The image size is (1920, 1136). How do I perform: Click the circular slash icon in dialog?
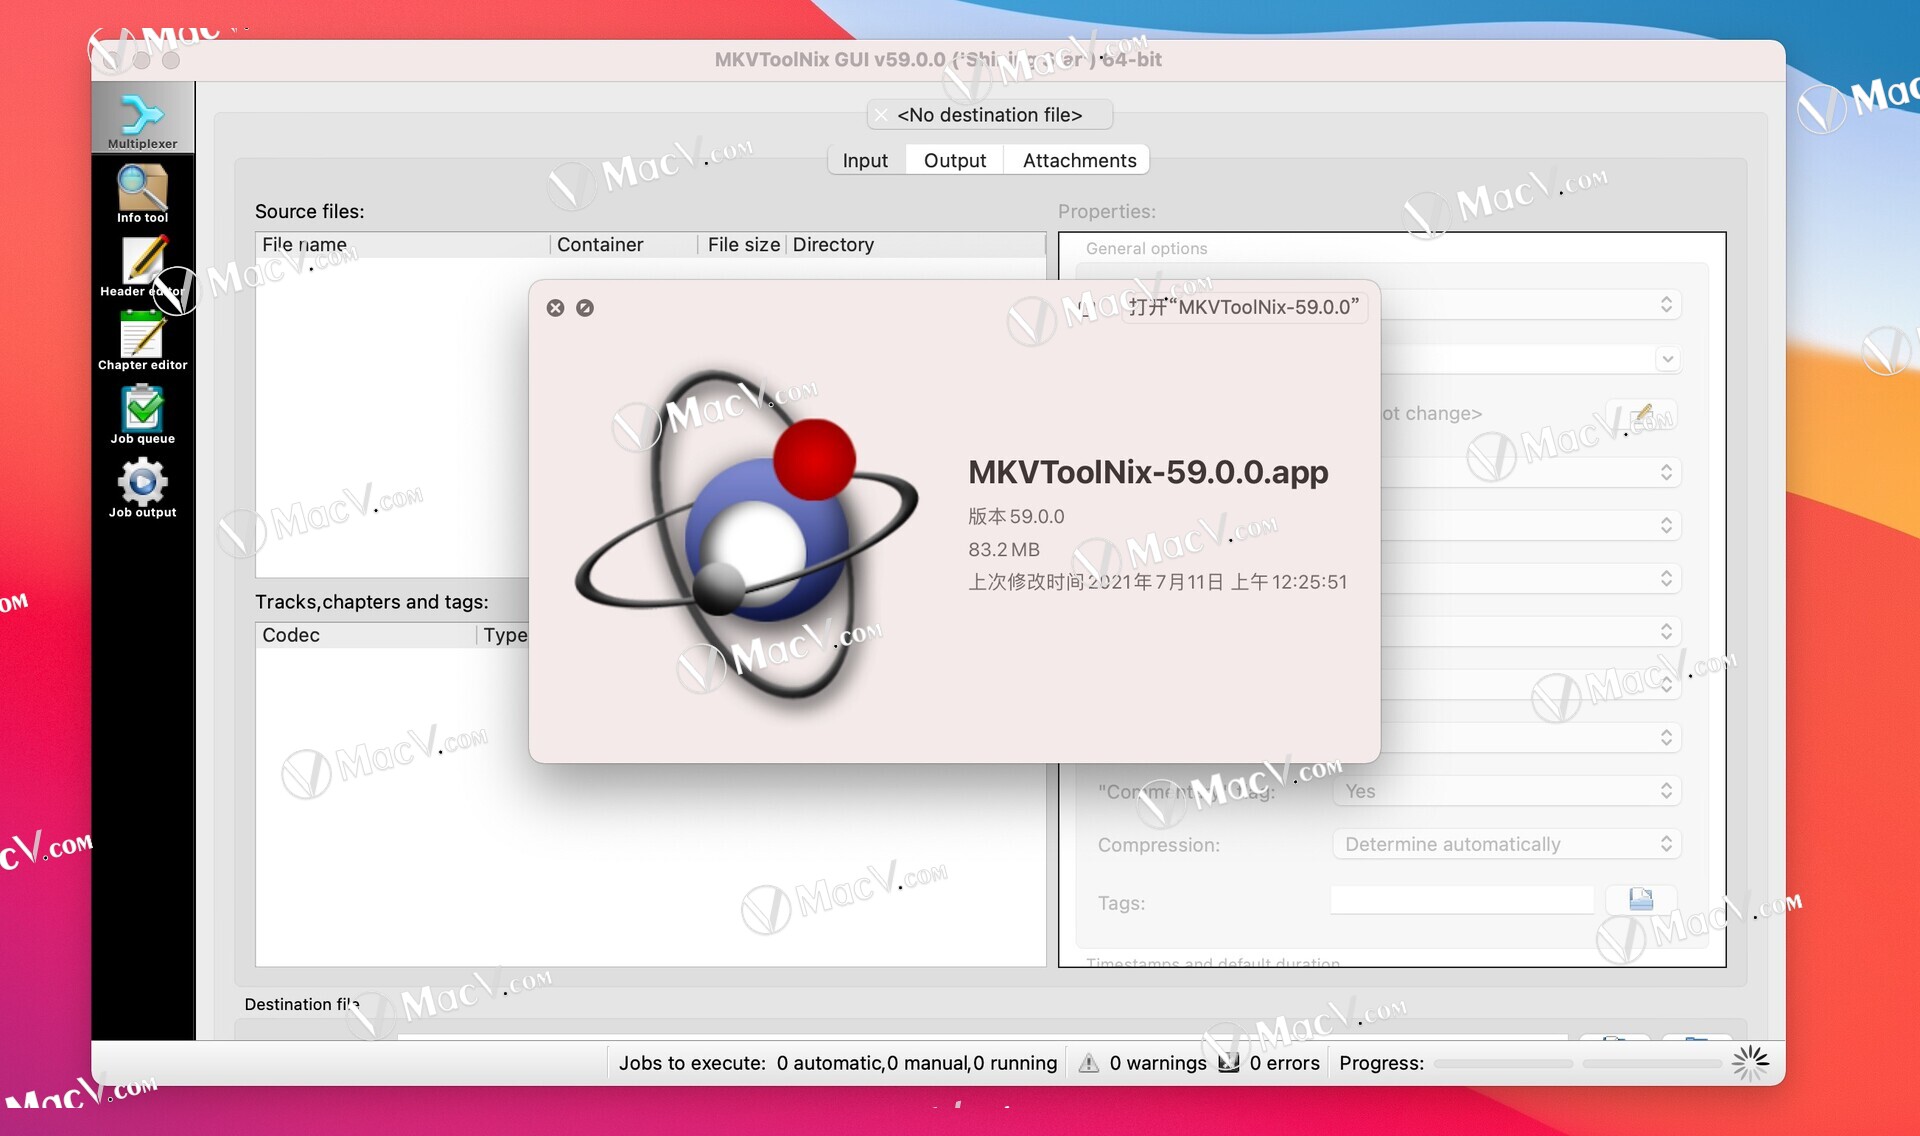click(x=585, y=308)
